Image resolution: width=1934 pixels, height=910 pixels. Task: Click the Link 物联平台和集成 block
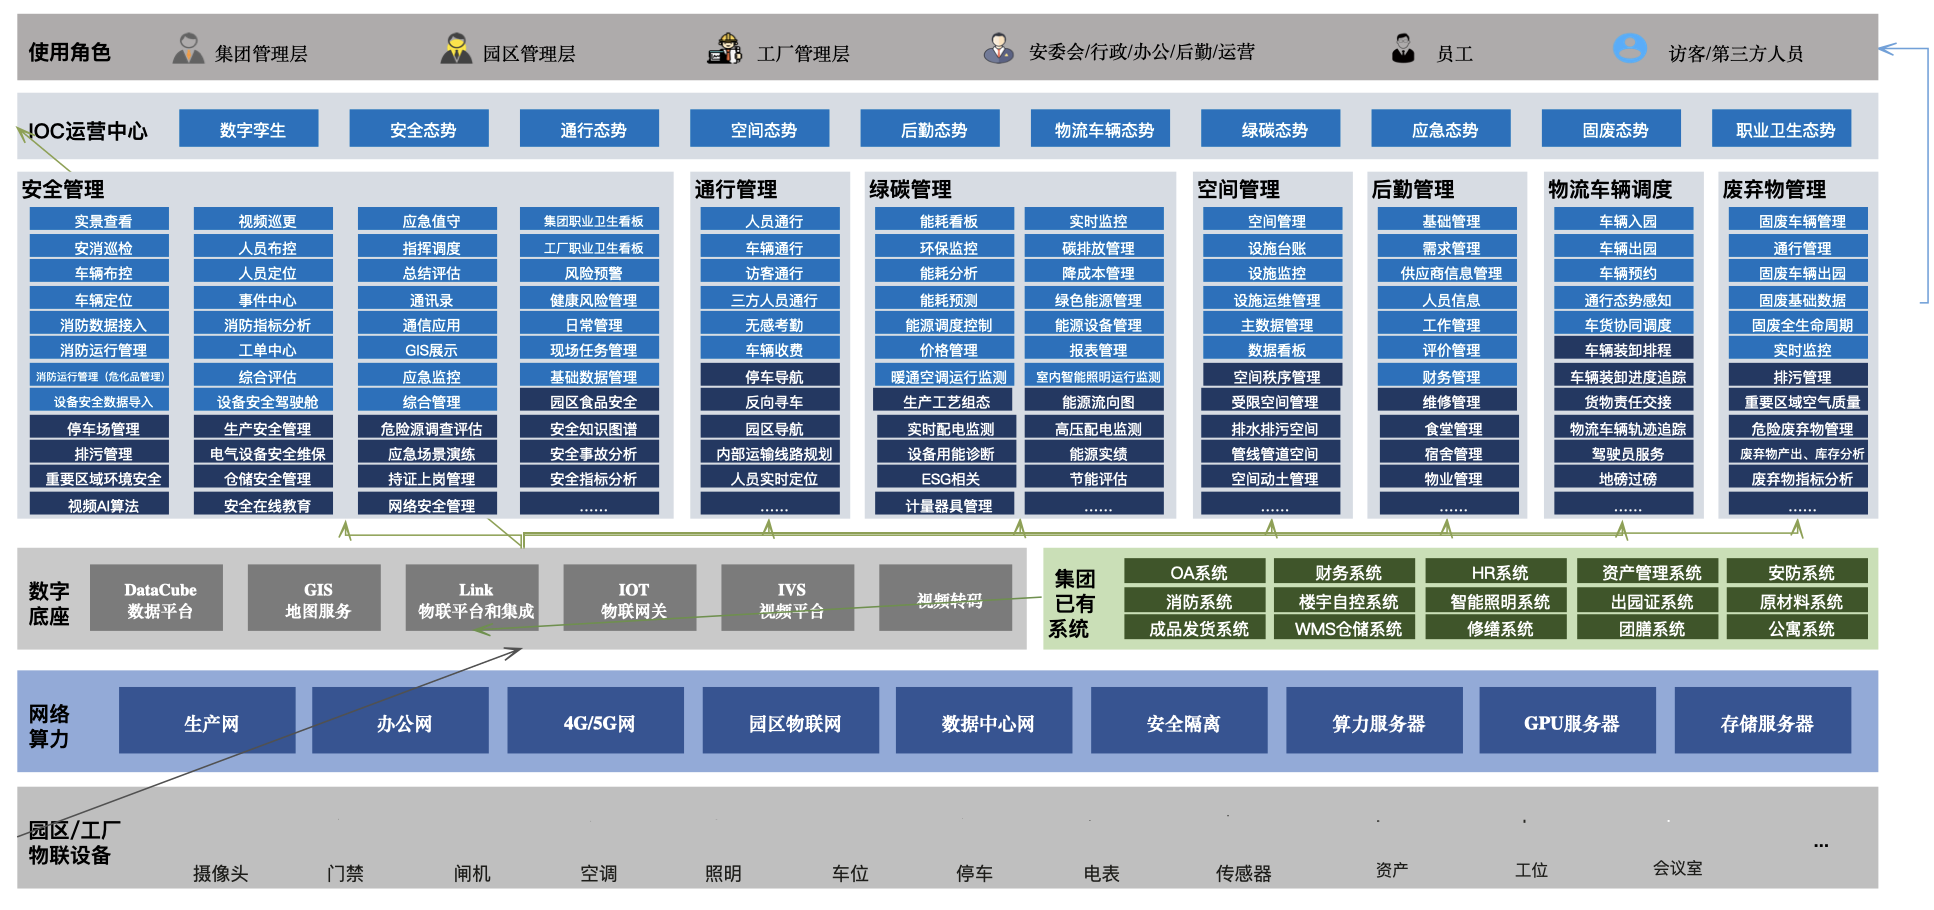point(472,598)
